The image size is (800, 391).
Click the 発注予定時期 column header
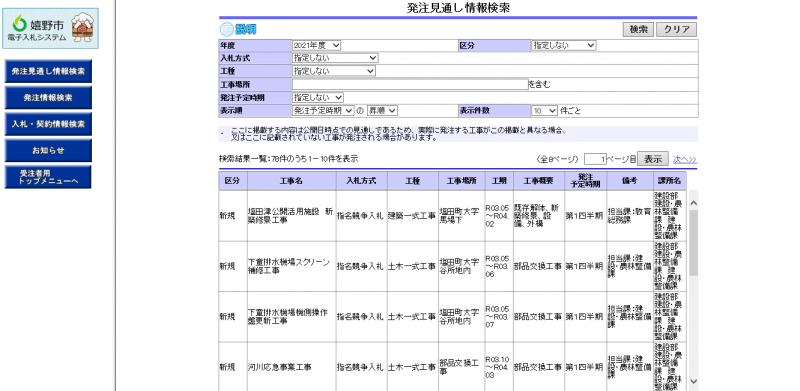coord(585,181)
